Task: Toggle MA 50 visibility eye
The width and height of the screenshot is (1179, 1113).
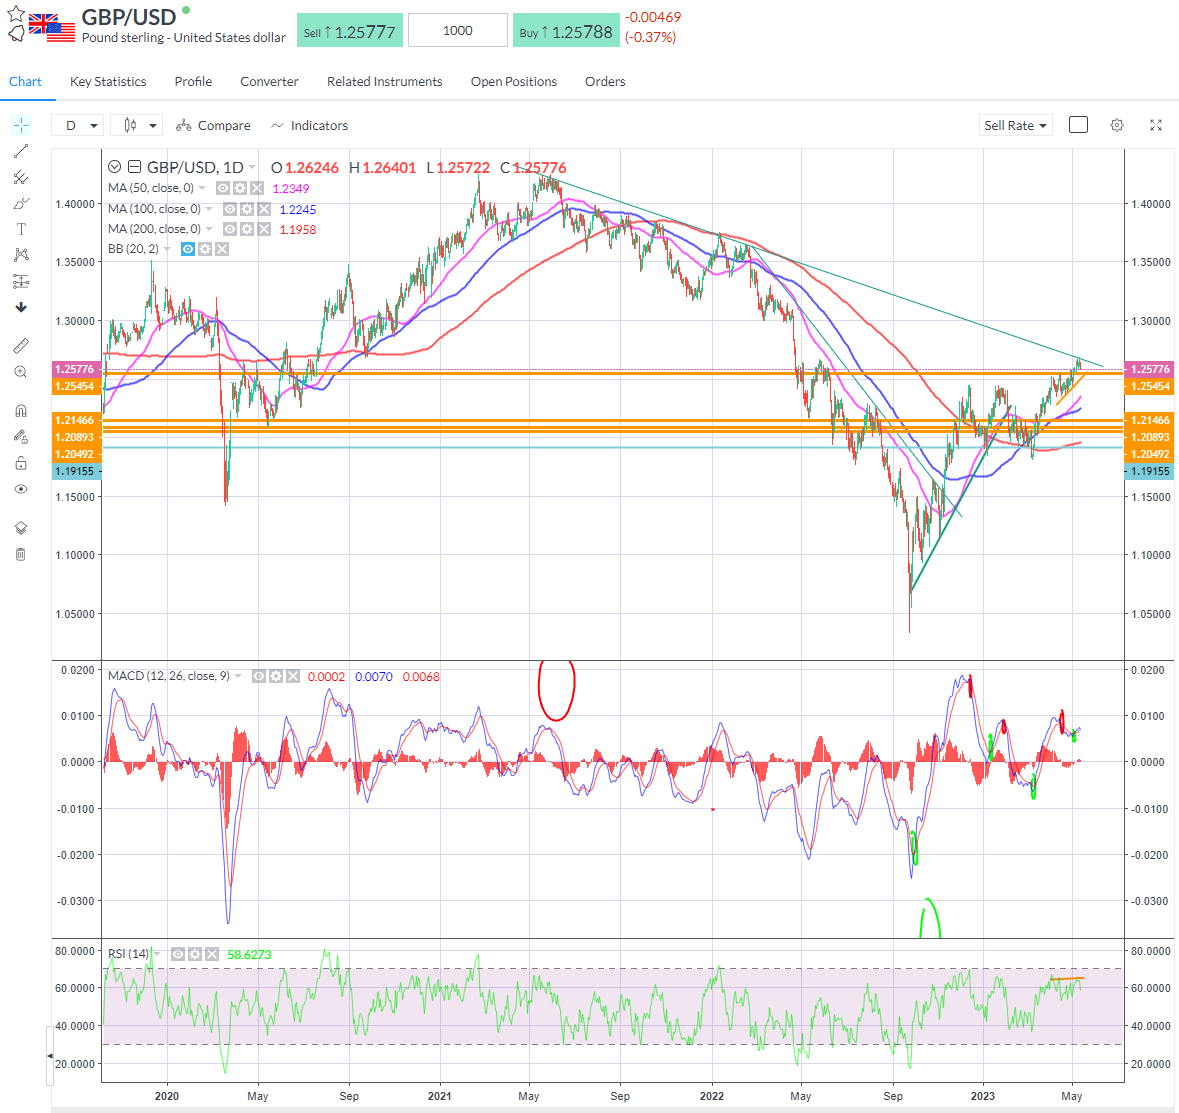Action: [x=223, y=188]
